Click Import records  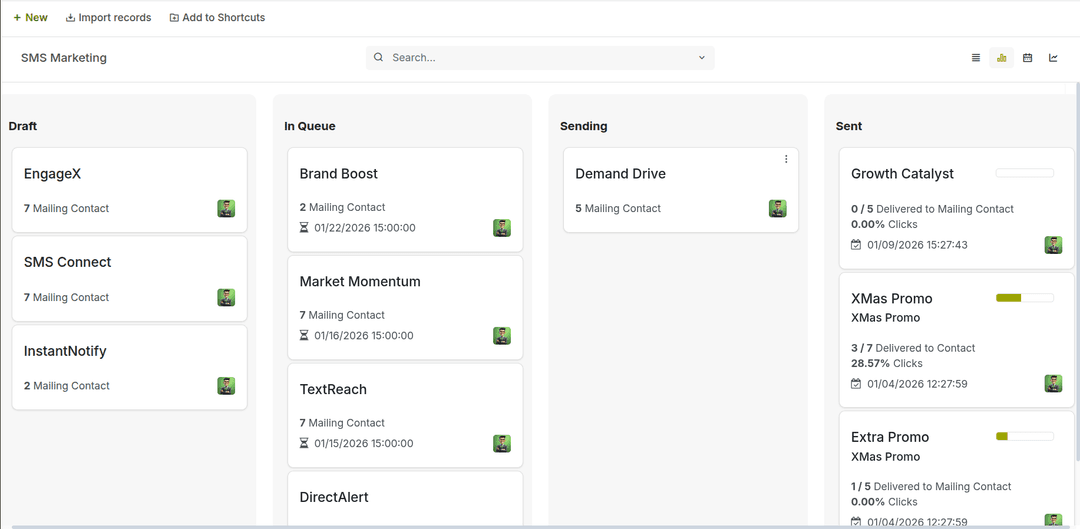click(x=108, y=18)
